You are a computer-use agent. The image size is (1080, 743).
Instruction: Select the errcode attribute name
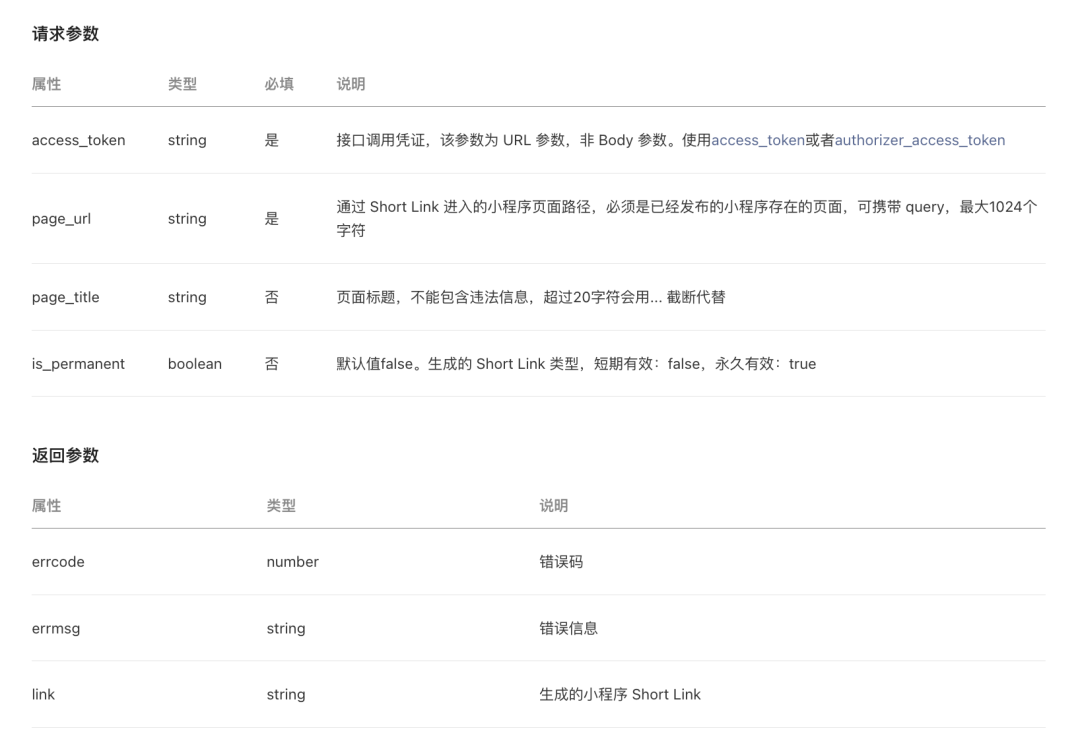click(58, 562)
